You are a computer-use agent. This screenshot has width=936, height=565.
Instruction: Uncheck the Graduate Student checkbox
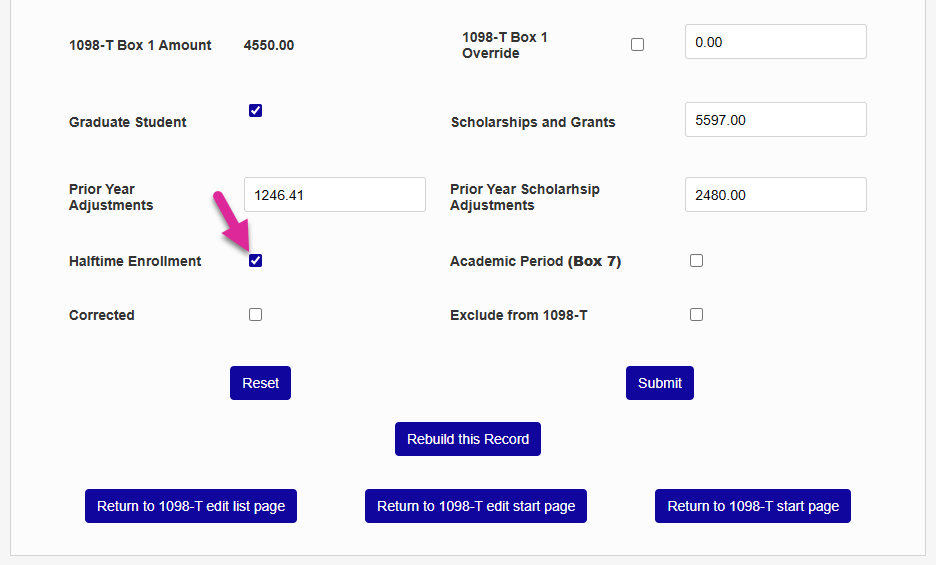click(255, 111)
